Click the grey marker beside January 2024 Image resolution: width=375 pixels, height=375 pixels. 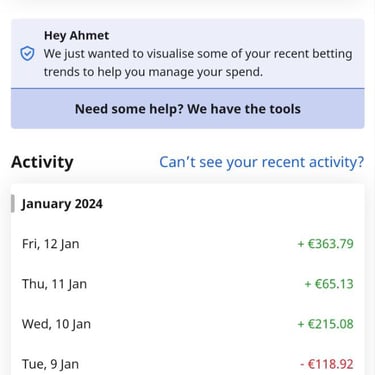[x=13, y=204]
